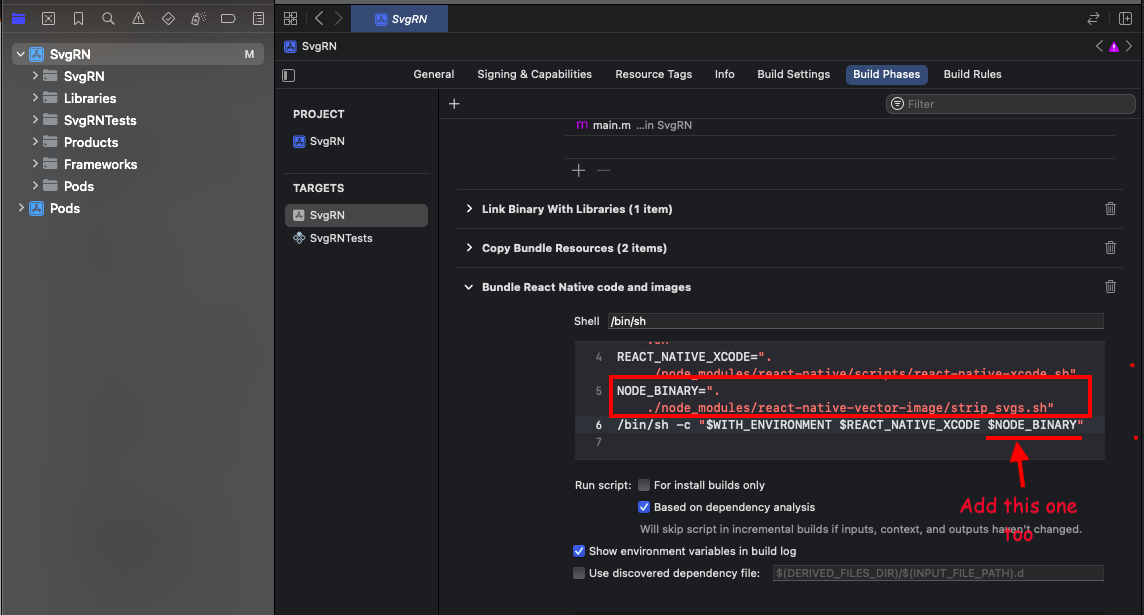The width and height of the screenshot is (1144, 615).
Task: Expand the Libraries folder
Action: (x=35, y=98)
